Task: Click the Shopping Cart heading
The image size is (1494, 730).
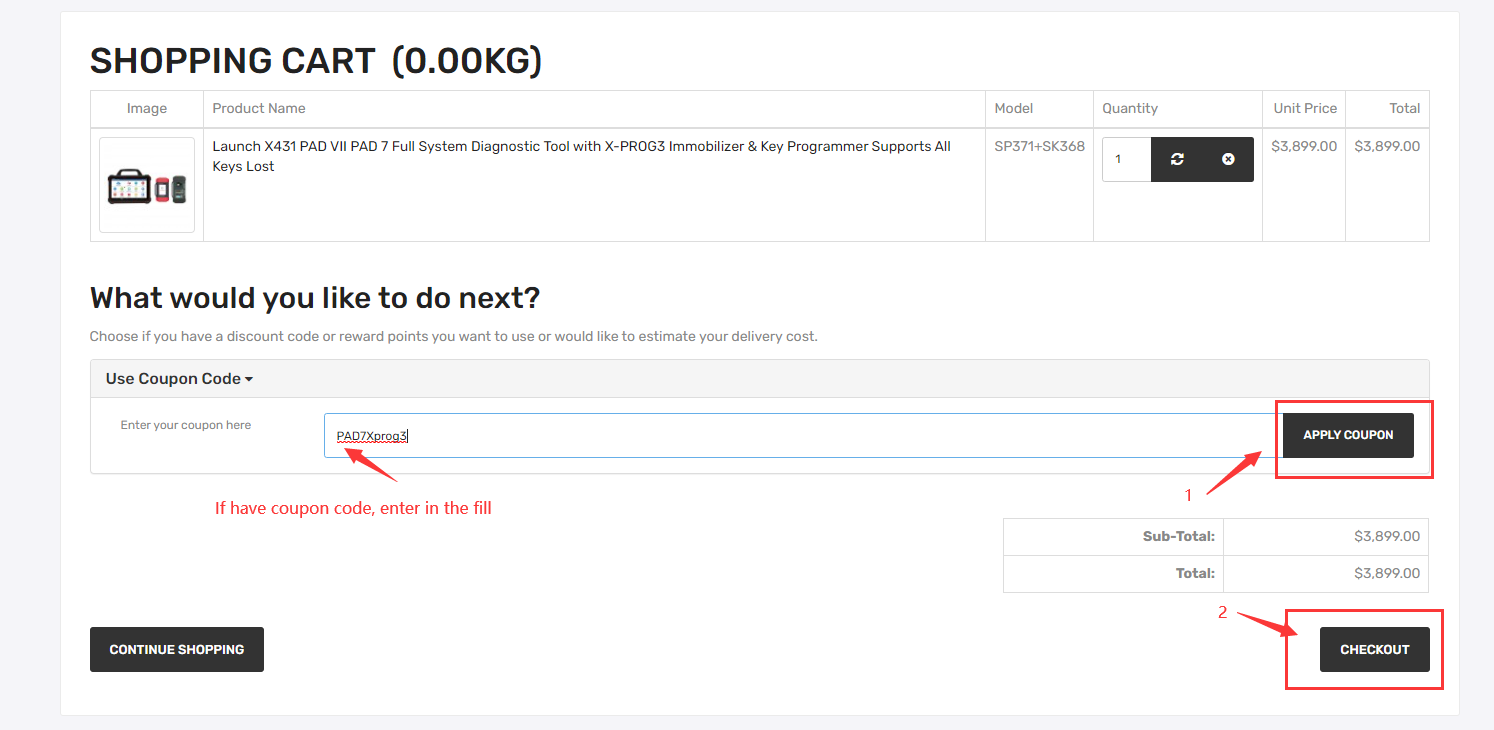Action: pos(316,61)
